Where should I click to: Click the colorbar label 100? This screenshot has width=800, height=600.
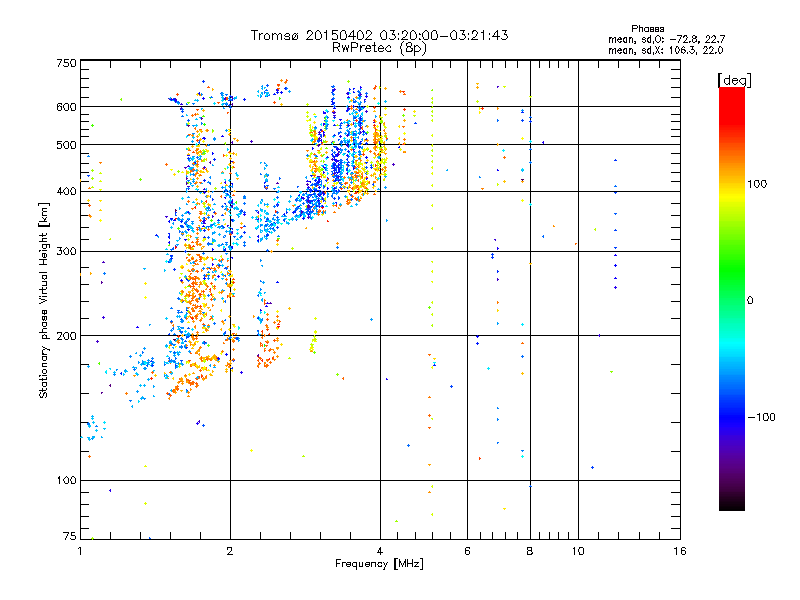757,184
